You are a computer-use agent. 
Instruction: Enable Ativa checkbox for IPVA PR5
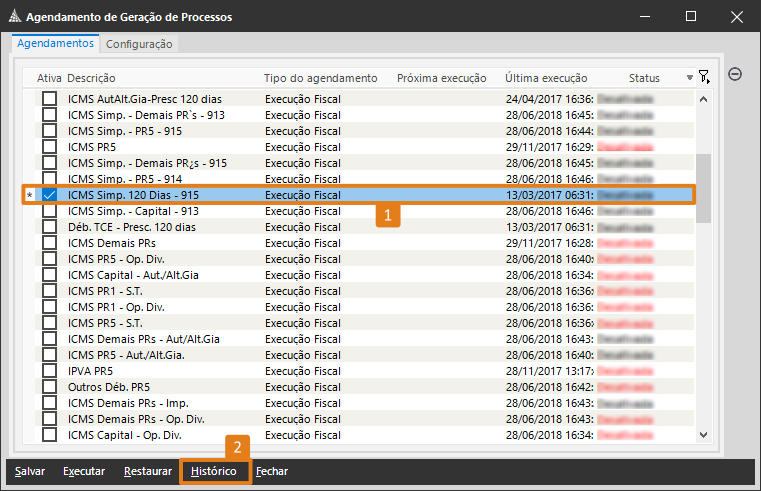[49, 371]
